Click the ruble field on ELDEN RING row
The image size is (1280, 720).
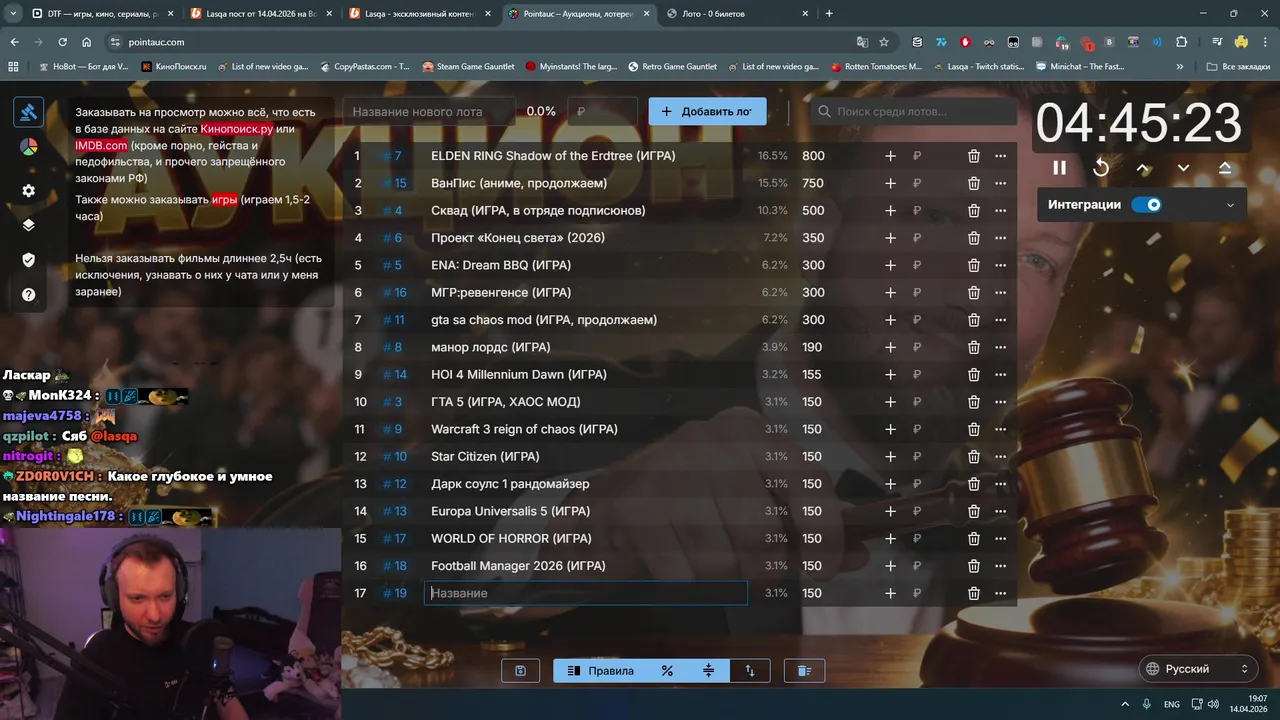[x=930, y=156]
